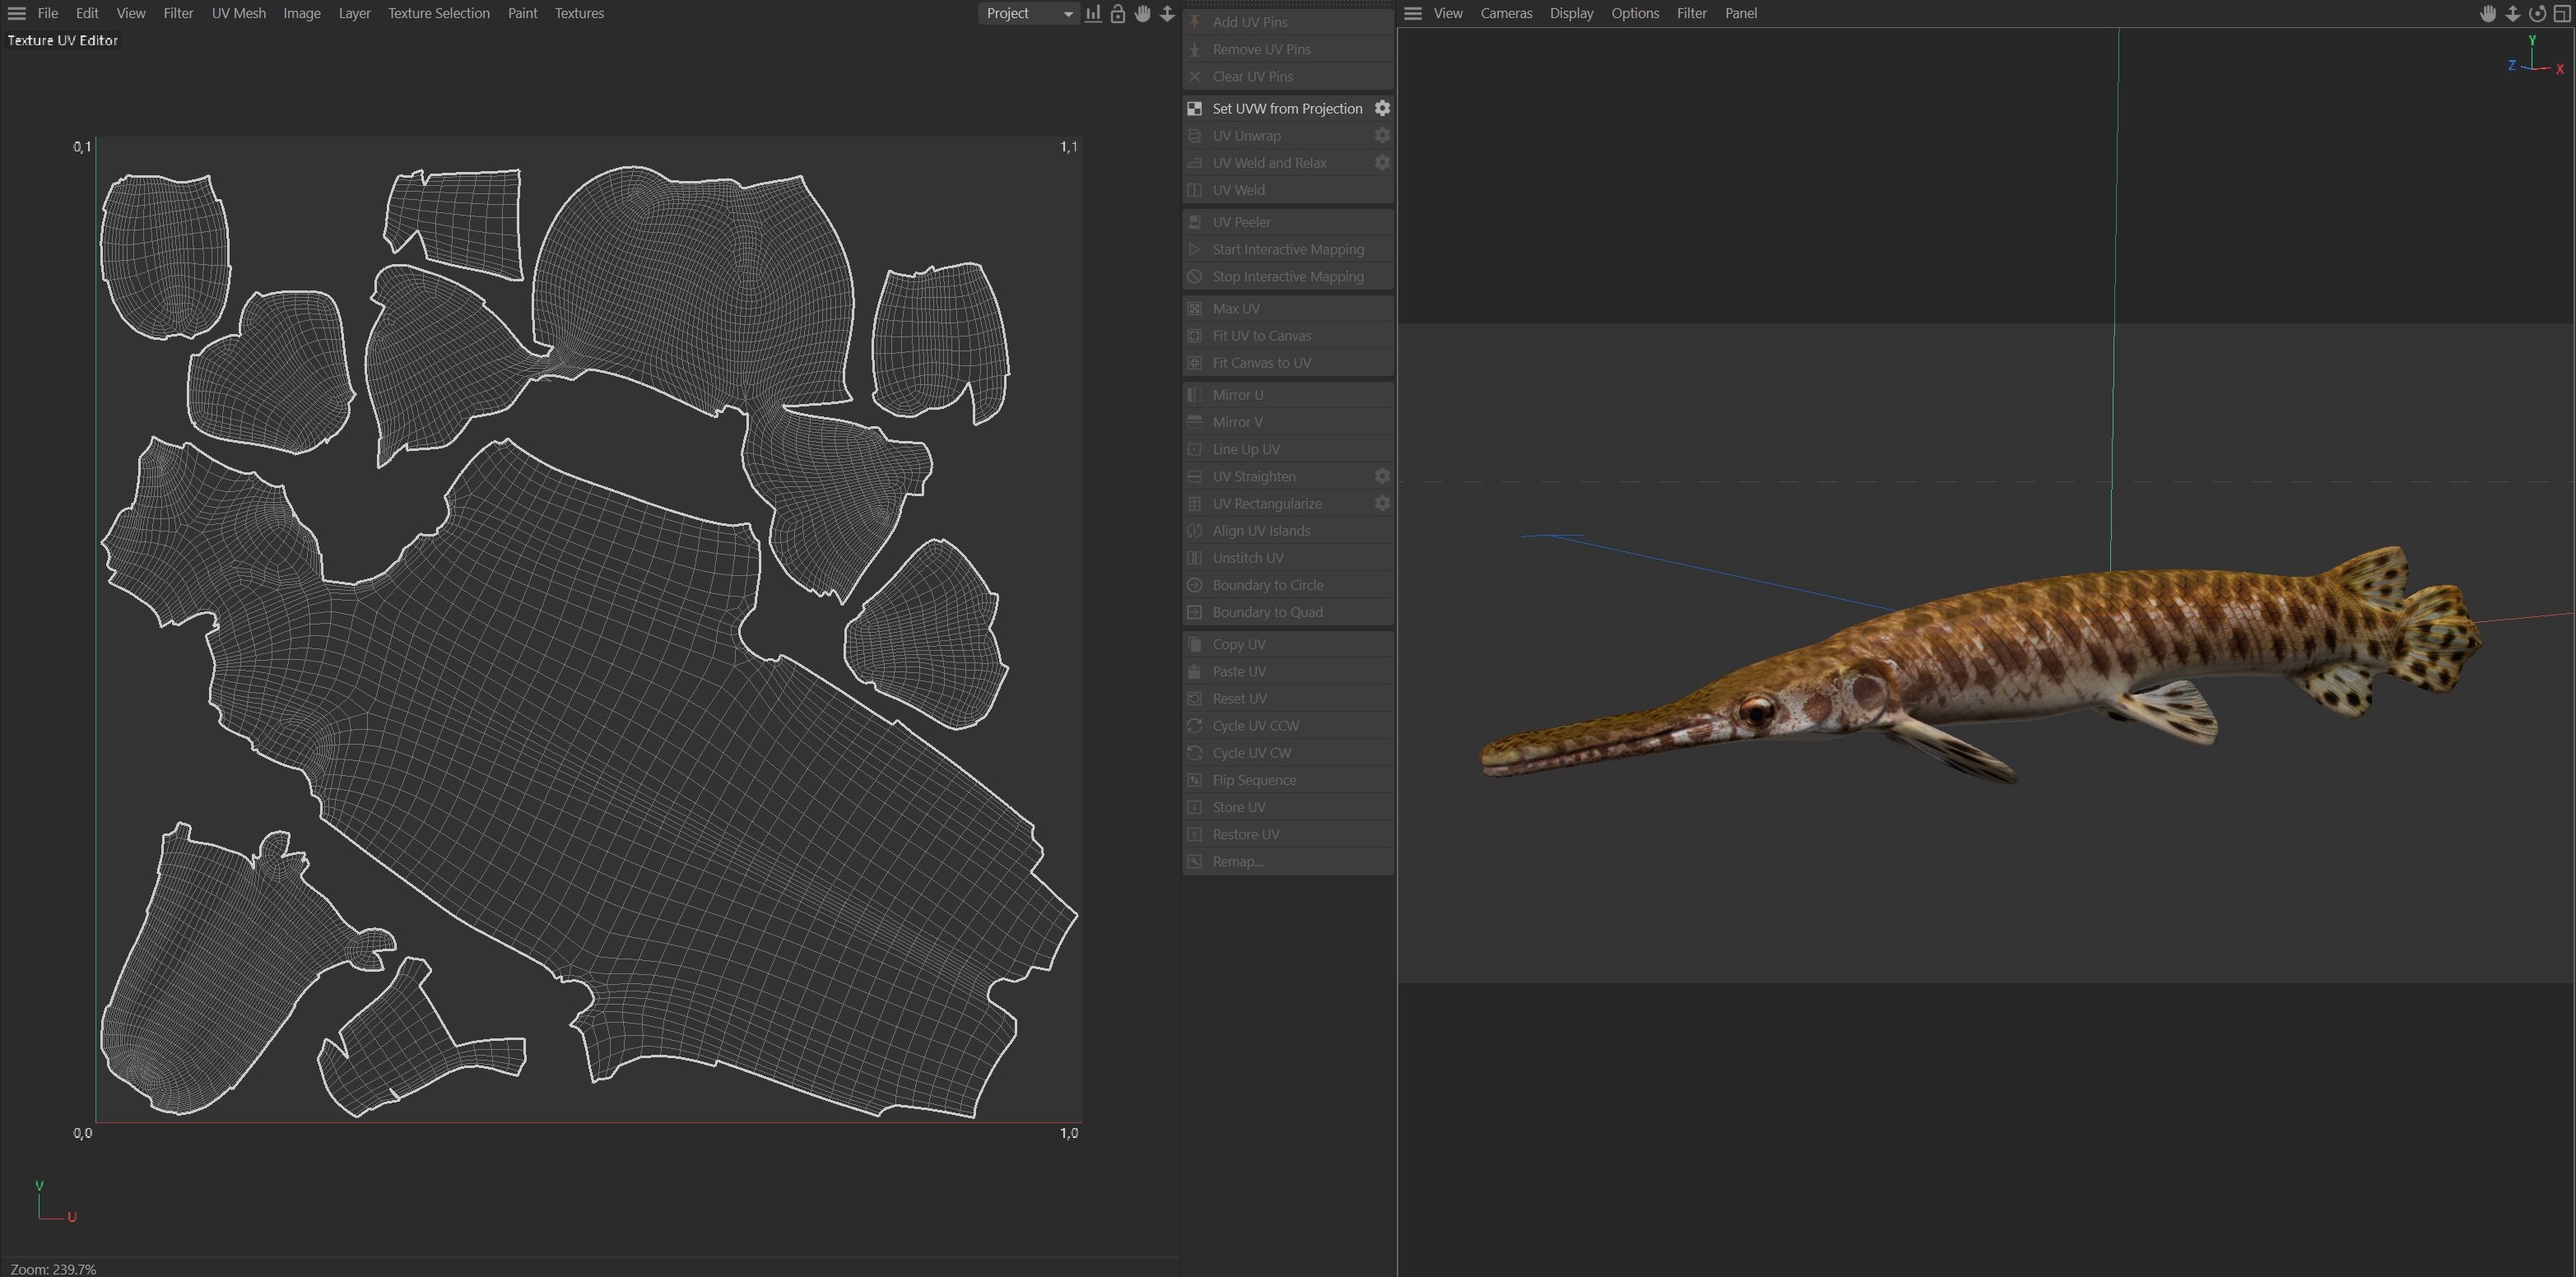This screenshot has height=1277, width=2576.
Task: Open the Cameras menu in viewport
Action: (x=1505, y=14)
